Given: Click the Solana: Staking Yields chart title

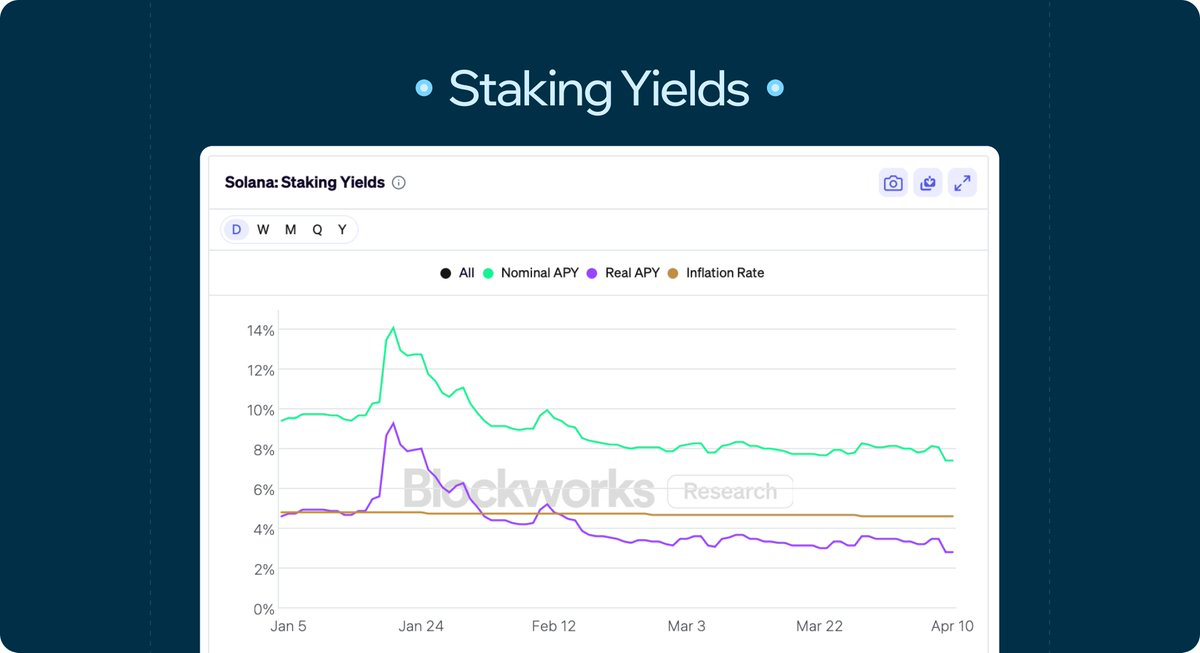Looking at the screenshot, I should (x=303, y=183).
